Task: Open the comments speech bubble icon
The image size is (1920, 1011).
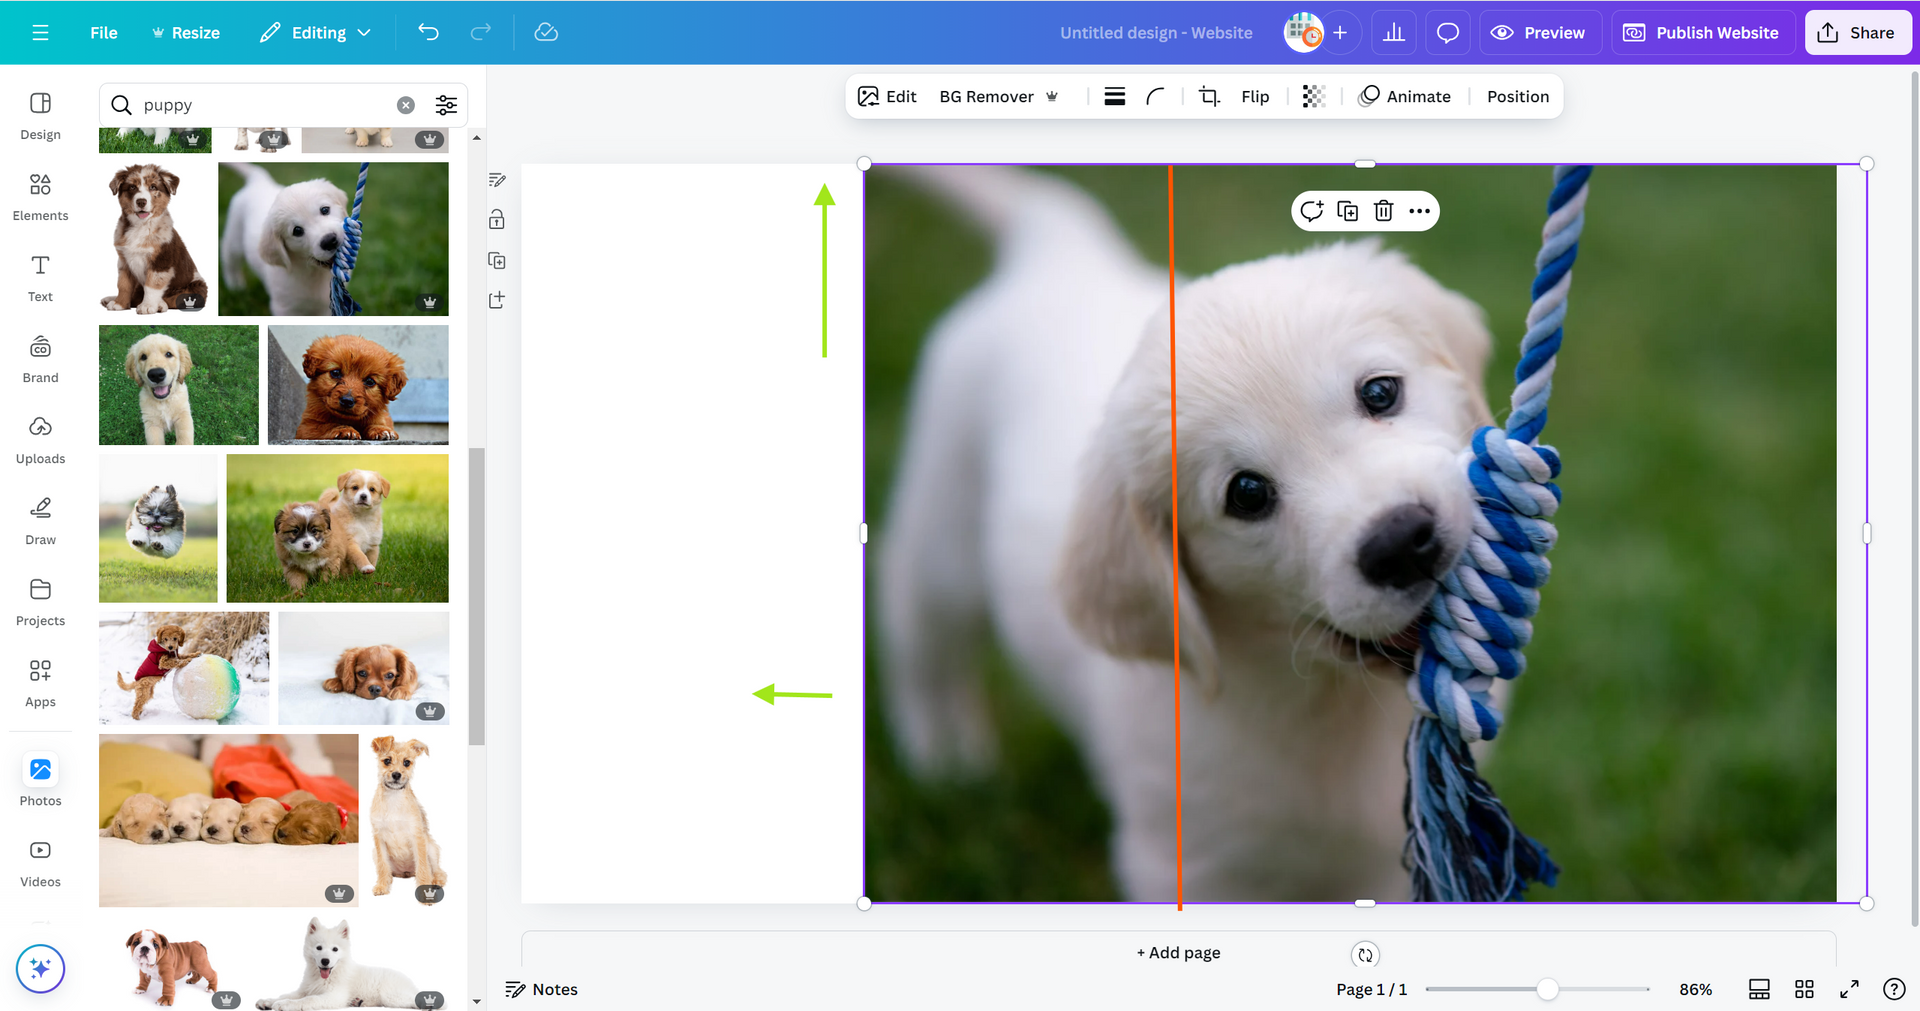Action: 1447,33
